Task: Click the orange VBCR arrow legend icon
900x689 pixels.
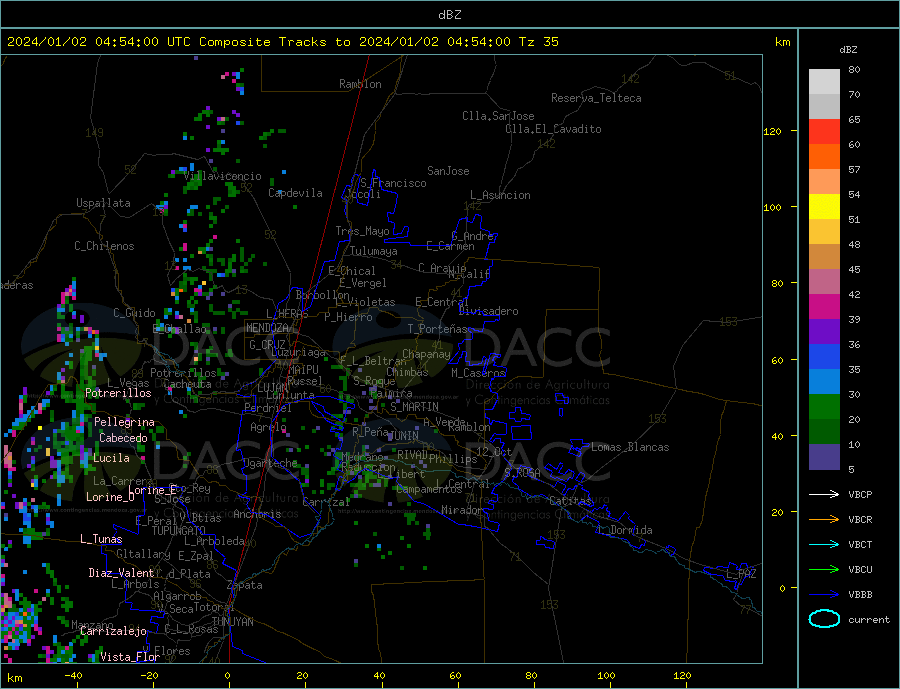Action: point(824,520)
